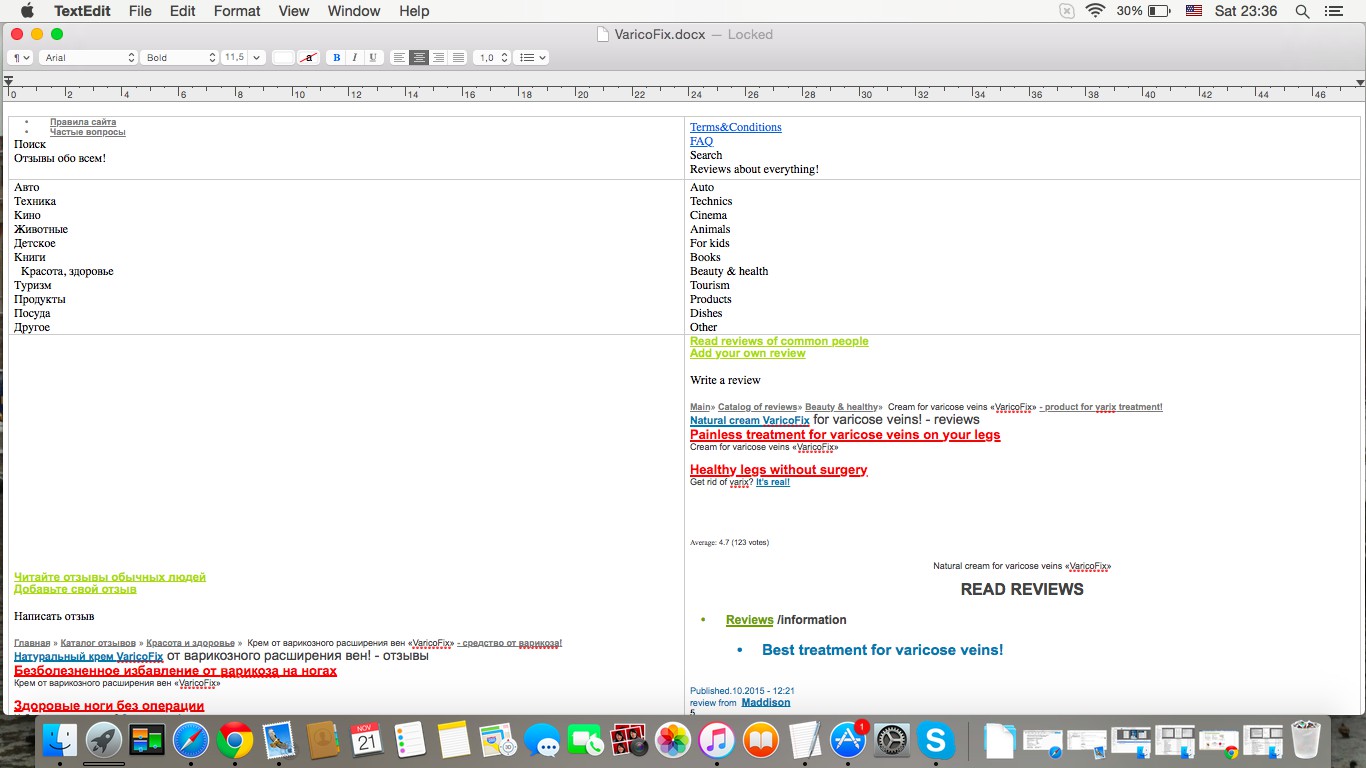The height and width of the screenshot is (768, 1366).
Task: Click the ruler tab stop marker at left
Action: click(x=9, y=81)
